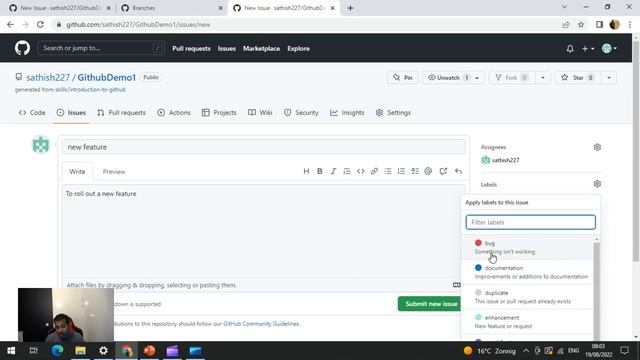Switch to the Preview tab
The height and width of the screenshot is (360, 640).
tap(114, 171)
